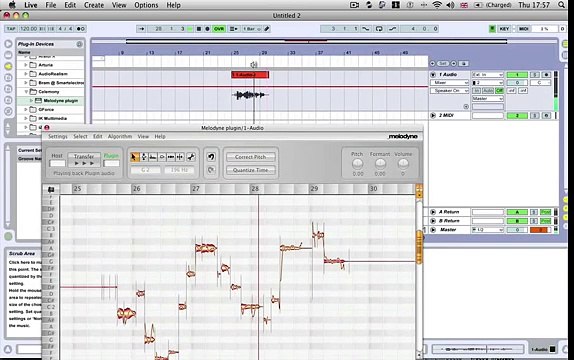The image size is (574, 360).
Task: Solo the 1 Audio track
Action: 535,75
